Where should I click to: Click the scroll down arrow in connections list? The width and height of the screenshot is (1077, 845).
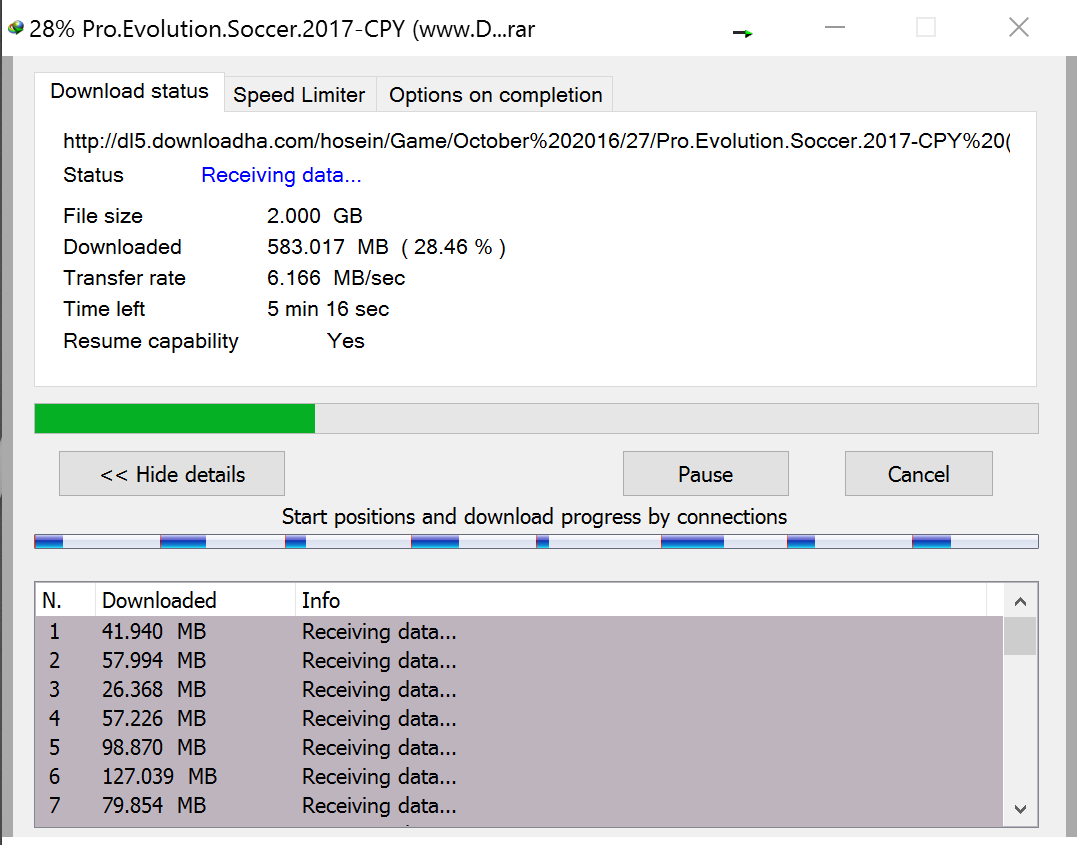[1020, 809]
